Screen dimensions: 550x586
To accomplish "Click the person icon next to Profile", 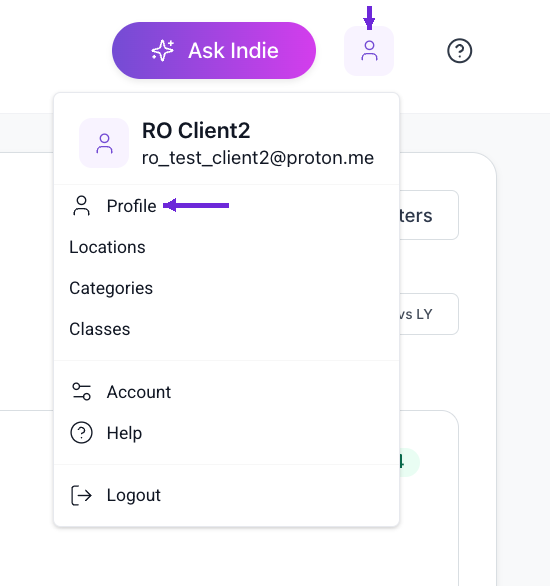I will click(81, 206).
